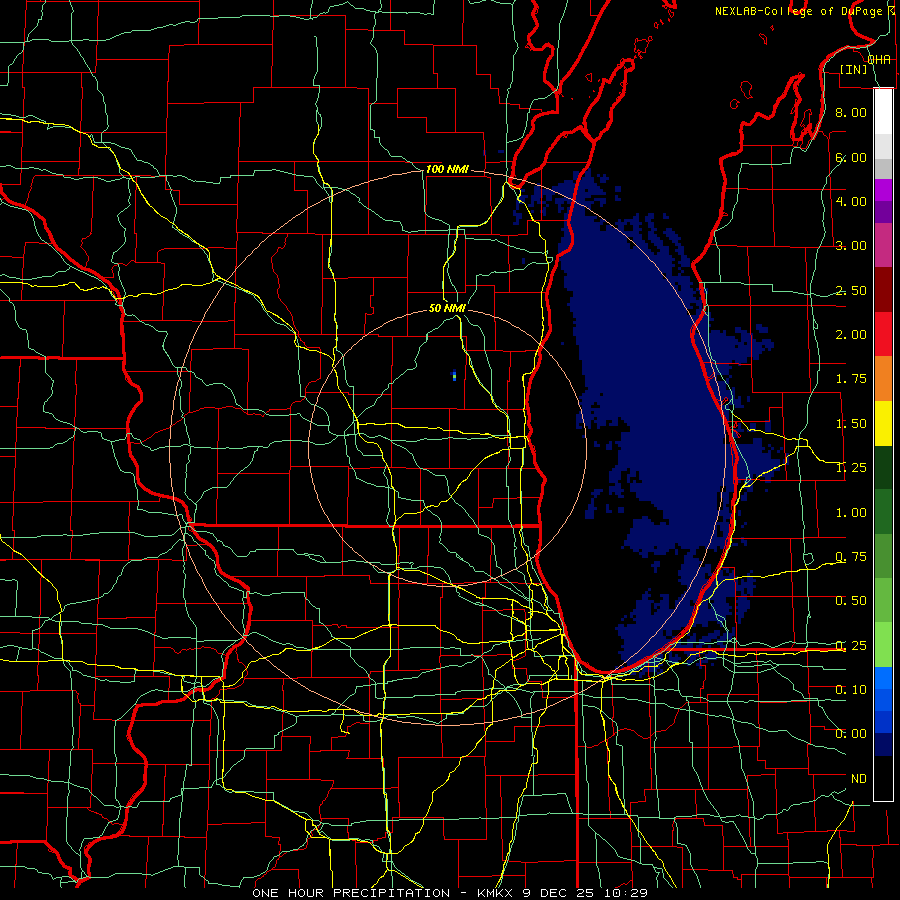Click the 'KMKX 9 DEC 25 10:29' timestamp

(562, 893)
